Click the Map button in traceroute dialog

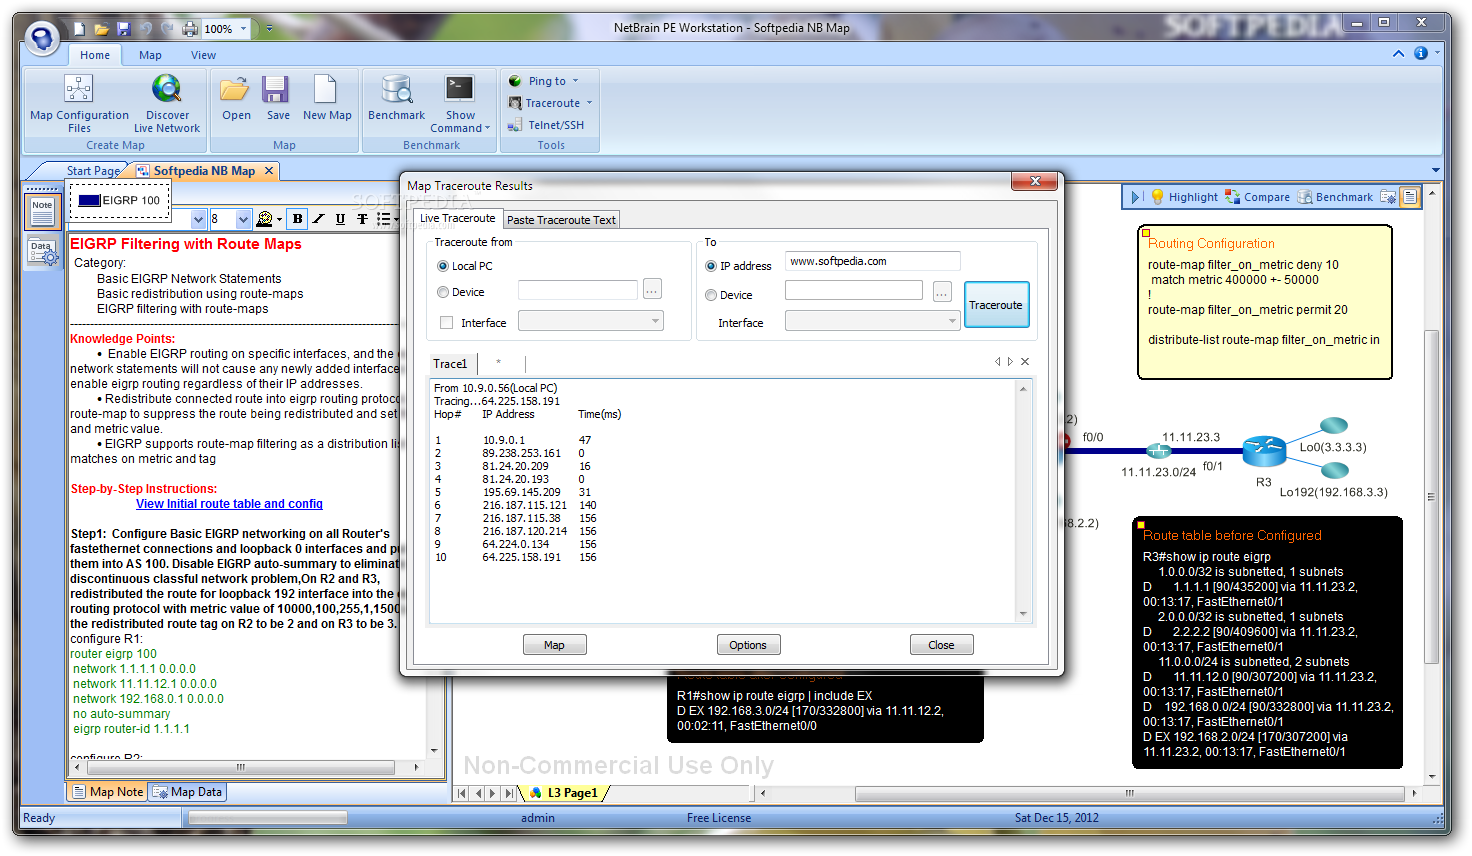pyautogui.click(x=554, y=645)
